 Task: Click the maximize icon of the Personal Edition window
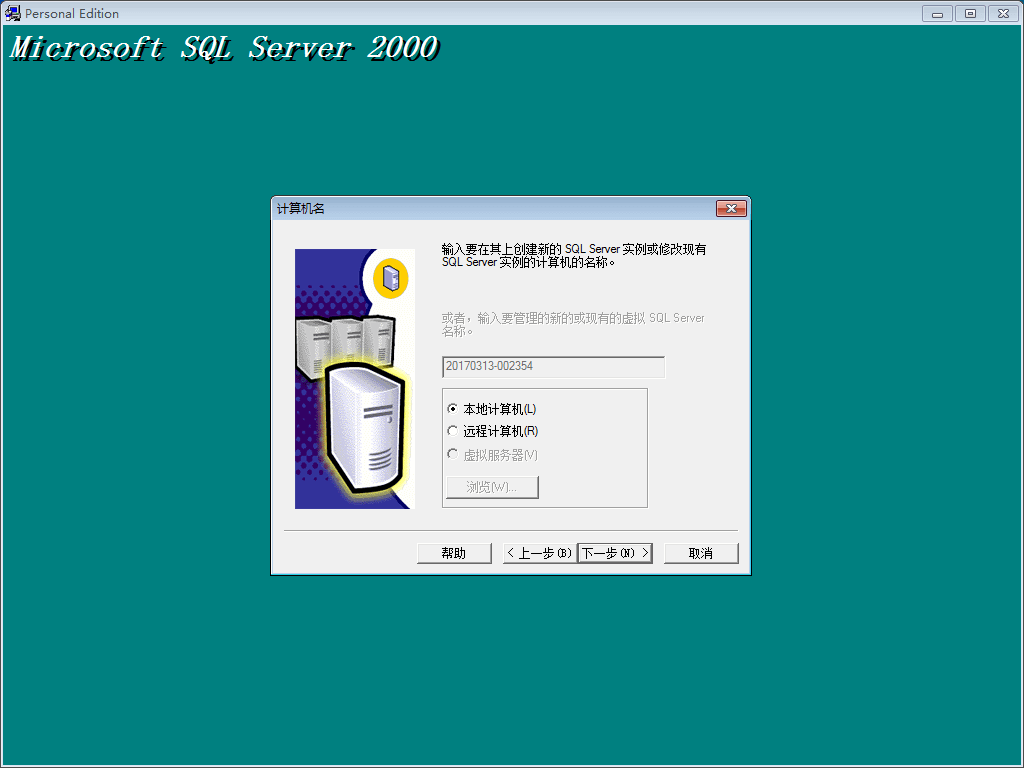(969, 13)
